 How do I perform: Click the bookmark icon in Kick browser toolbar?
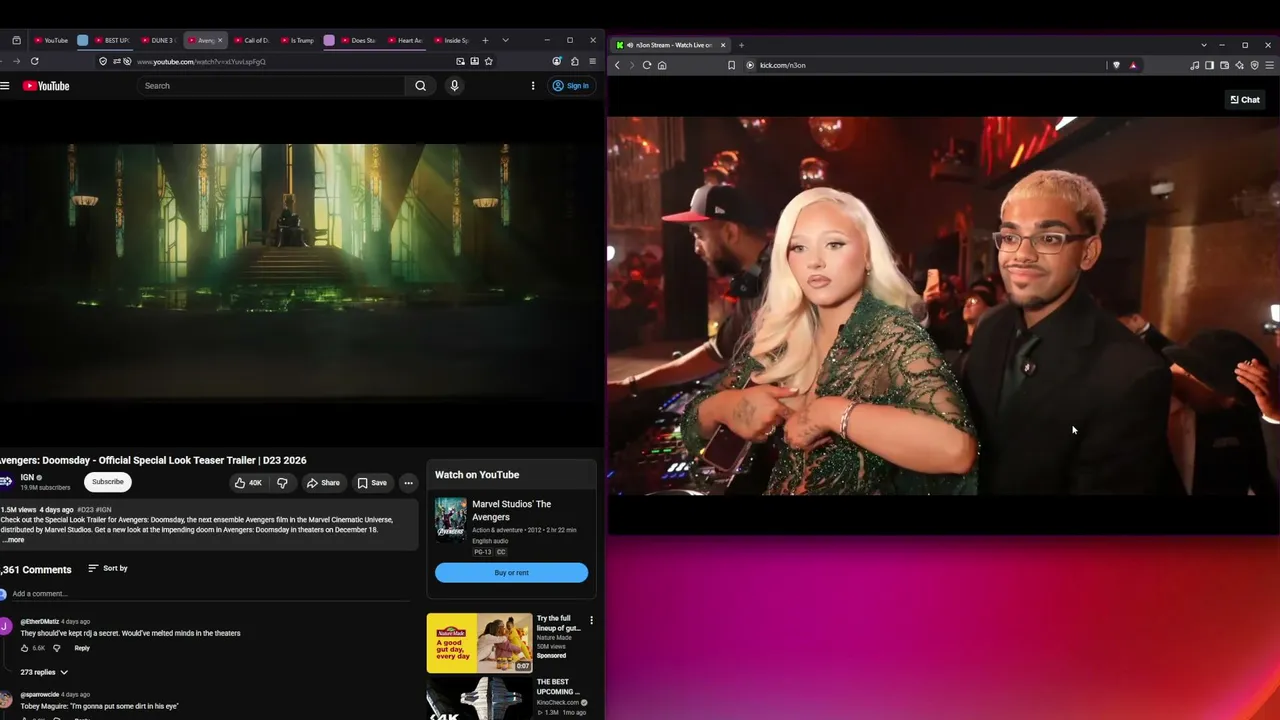click(731, 65)
